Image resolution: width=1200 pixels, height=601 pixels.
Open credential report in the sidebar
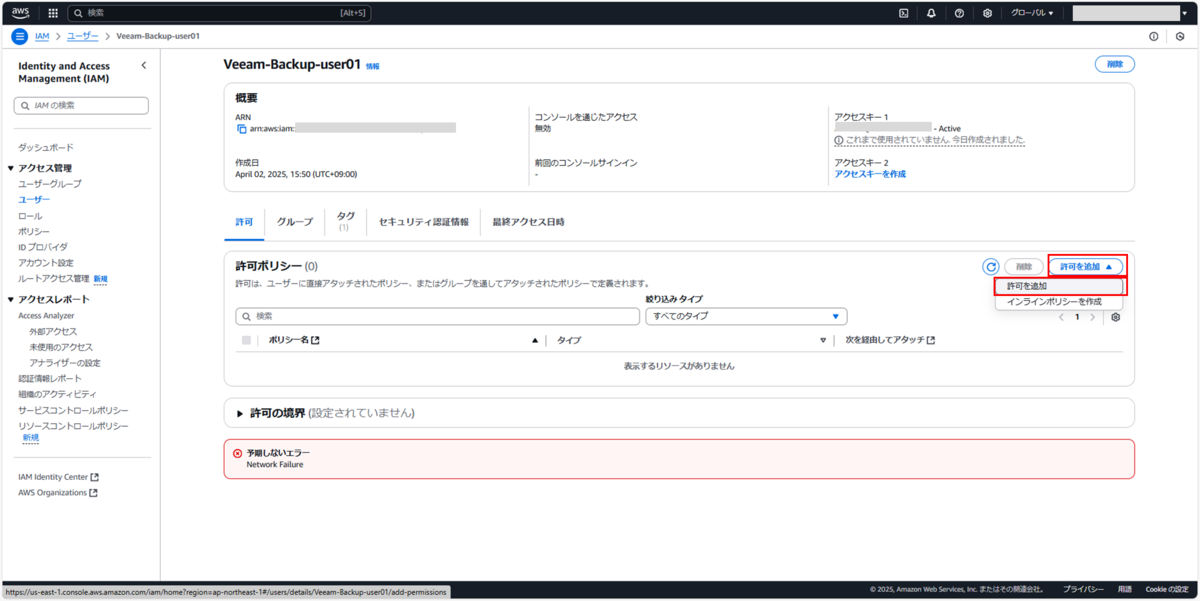50,379
